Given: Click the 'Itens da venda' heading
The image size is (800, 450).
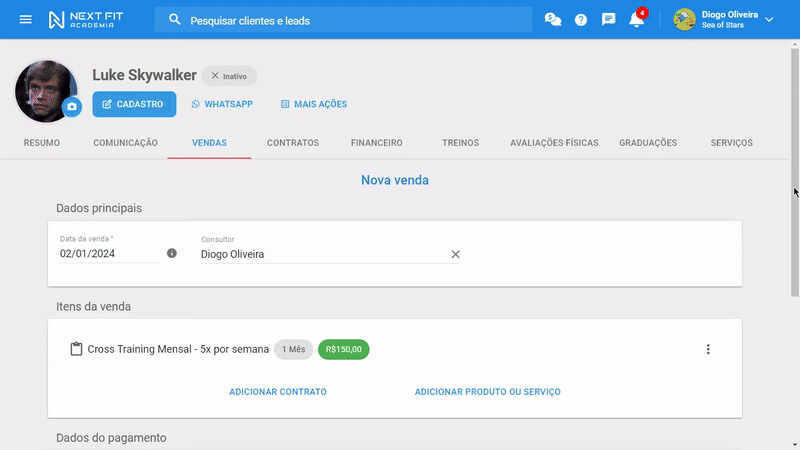Looking at the screenshot, I should click(93, 307).
